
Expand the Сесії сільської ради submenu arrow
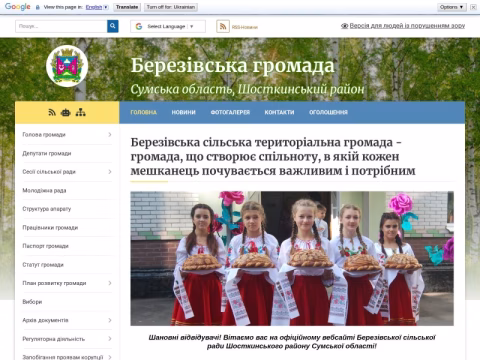coord(110,172)
